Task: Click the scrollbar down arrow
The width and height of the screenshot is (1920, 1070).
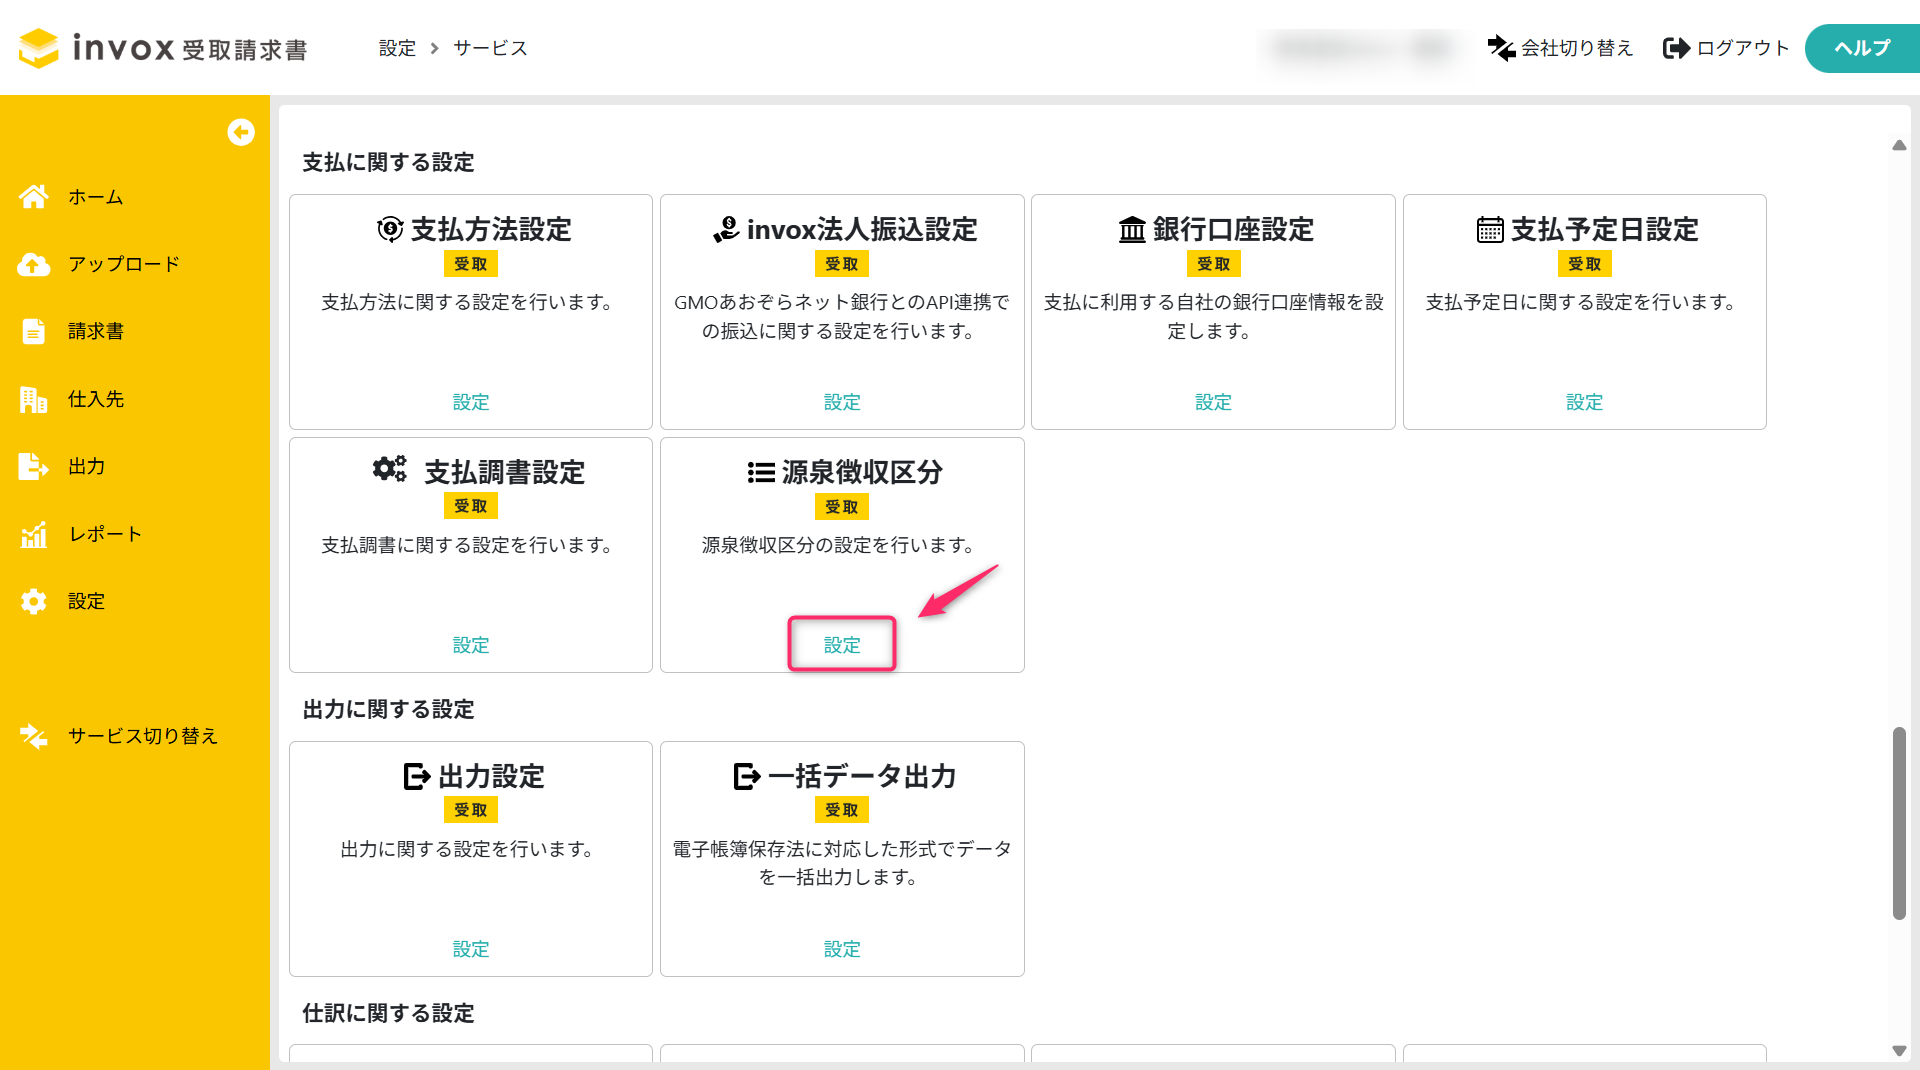Action: (1899, 1050)
